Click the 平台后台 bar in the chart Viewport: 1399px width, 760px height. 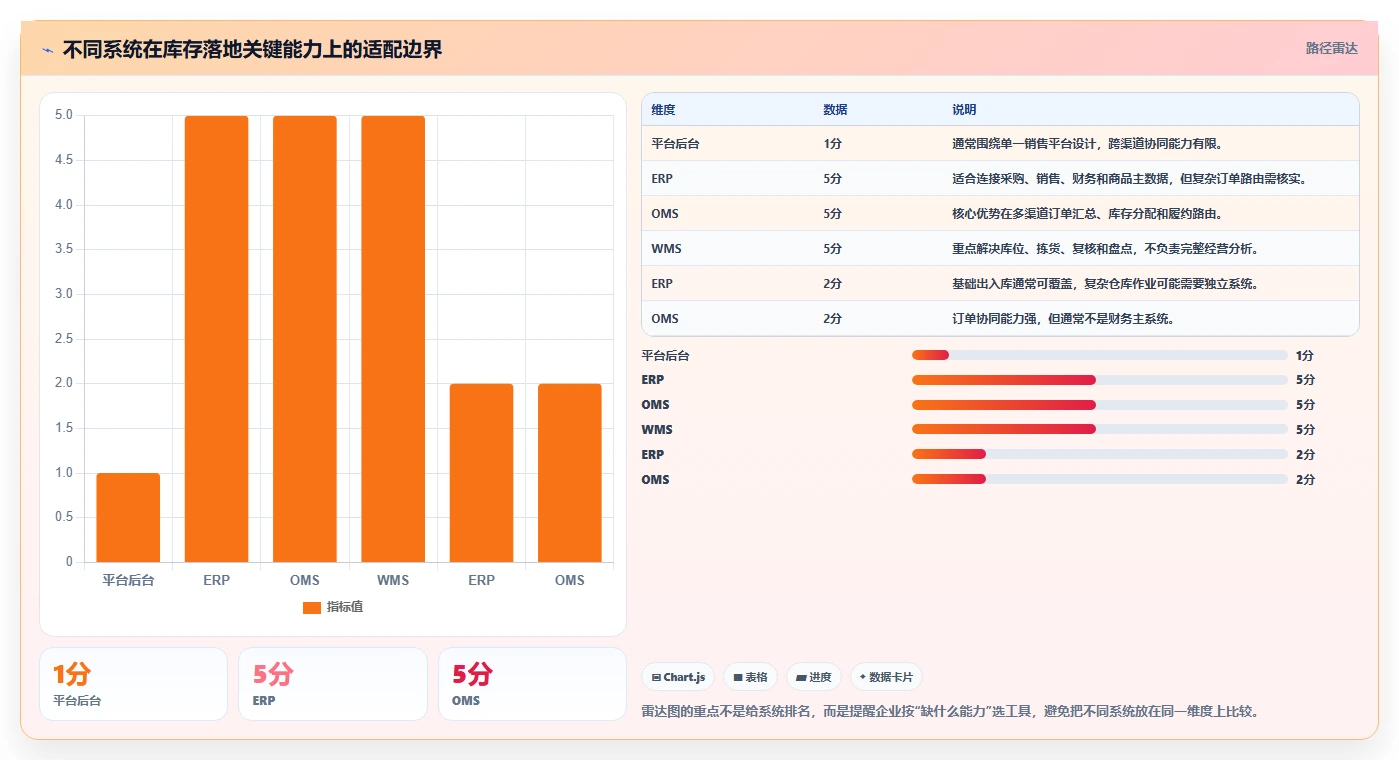click(x=128, y=517)
